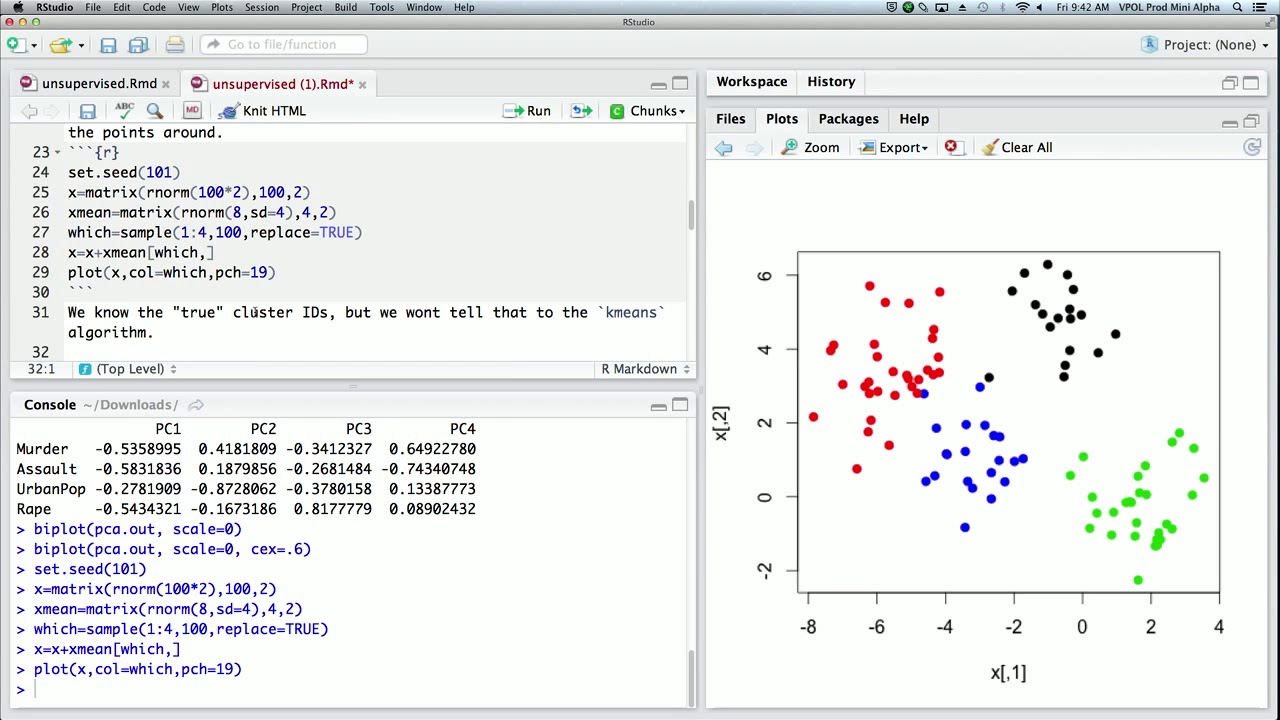This screenshot has width=1280, height=720.
Task: Minimize the Plots pane
Action: 1229,123
